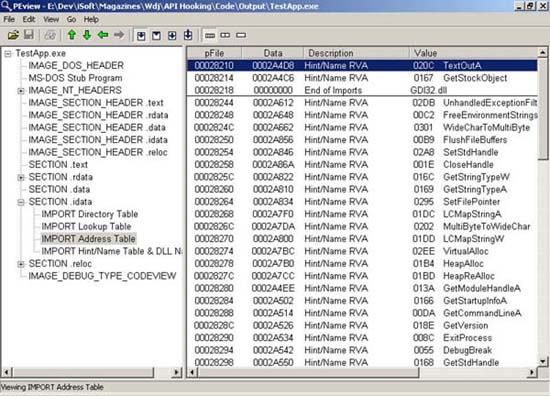The image size is (550, 396).
Task: Click the green Down arrow toolbar icon
Action: coord(87,35)
